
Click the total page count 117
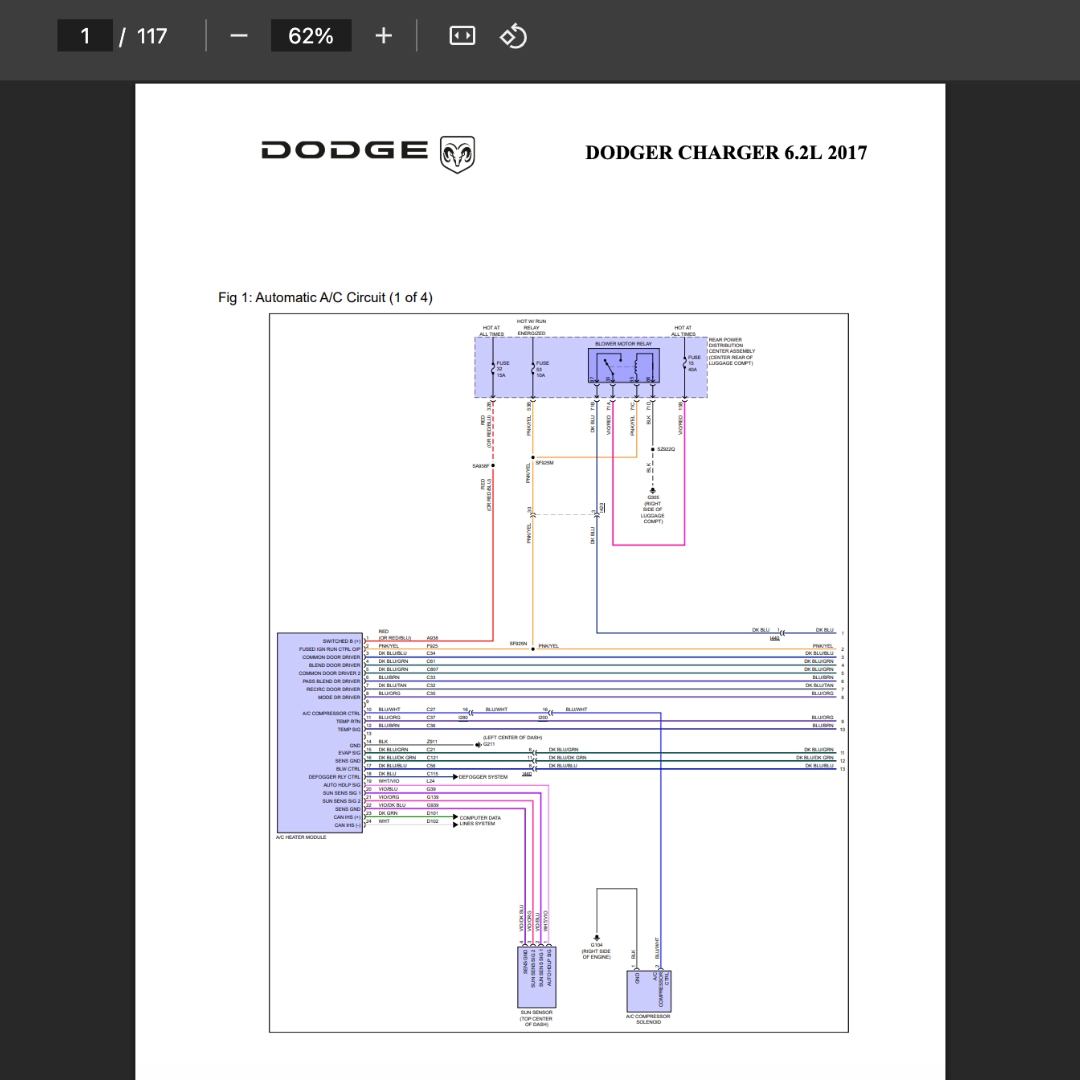tap(152, 36)
